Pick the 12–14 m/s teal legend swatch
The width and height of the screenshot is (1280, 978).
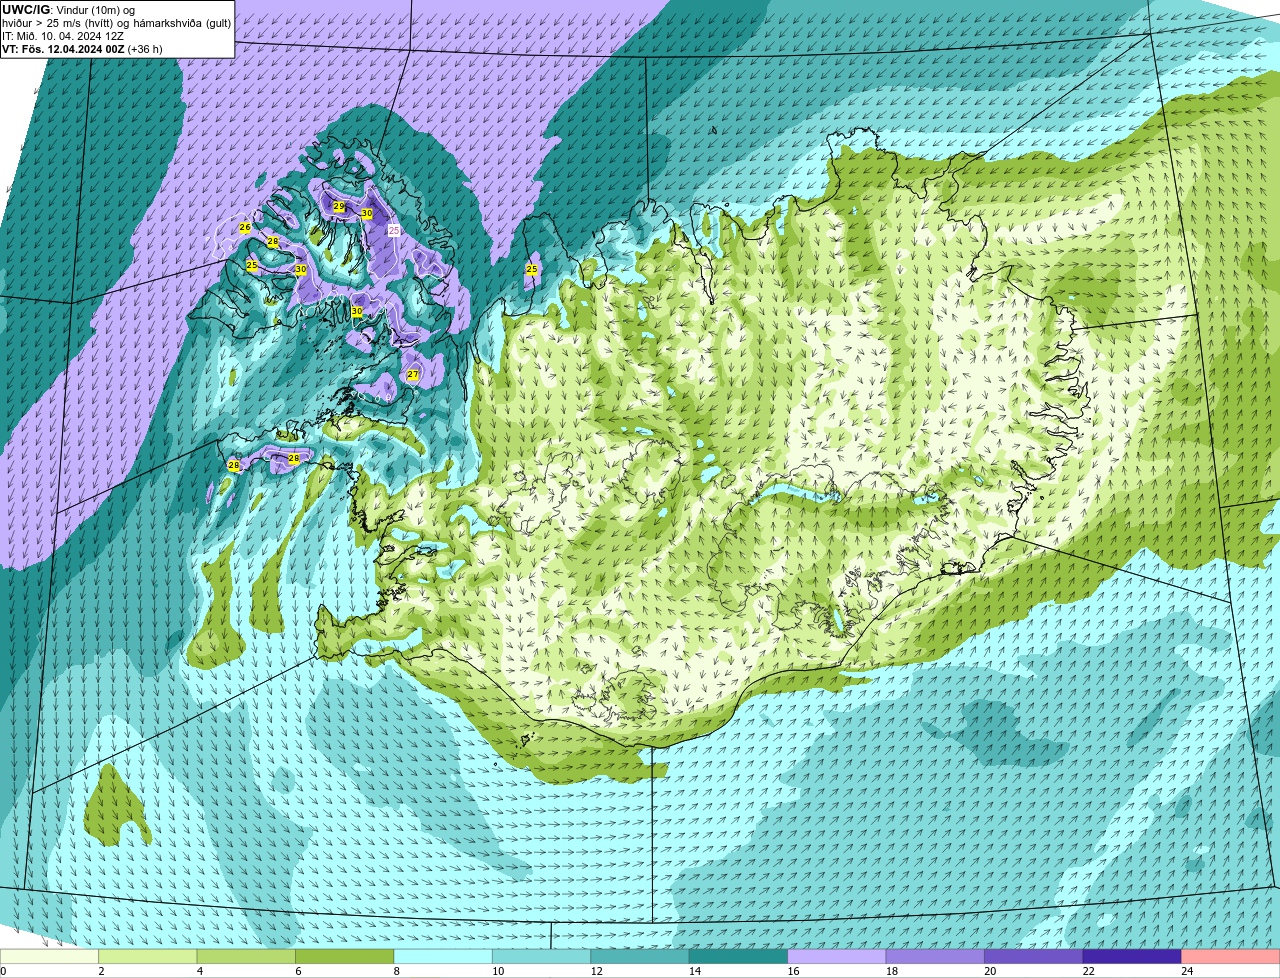(640, 956)
